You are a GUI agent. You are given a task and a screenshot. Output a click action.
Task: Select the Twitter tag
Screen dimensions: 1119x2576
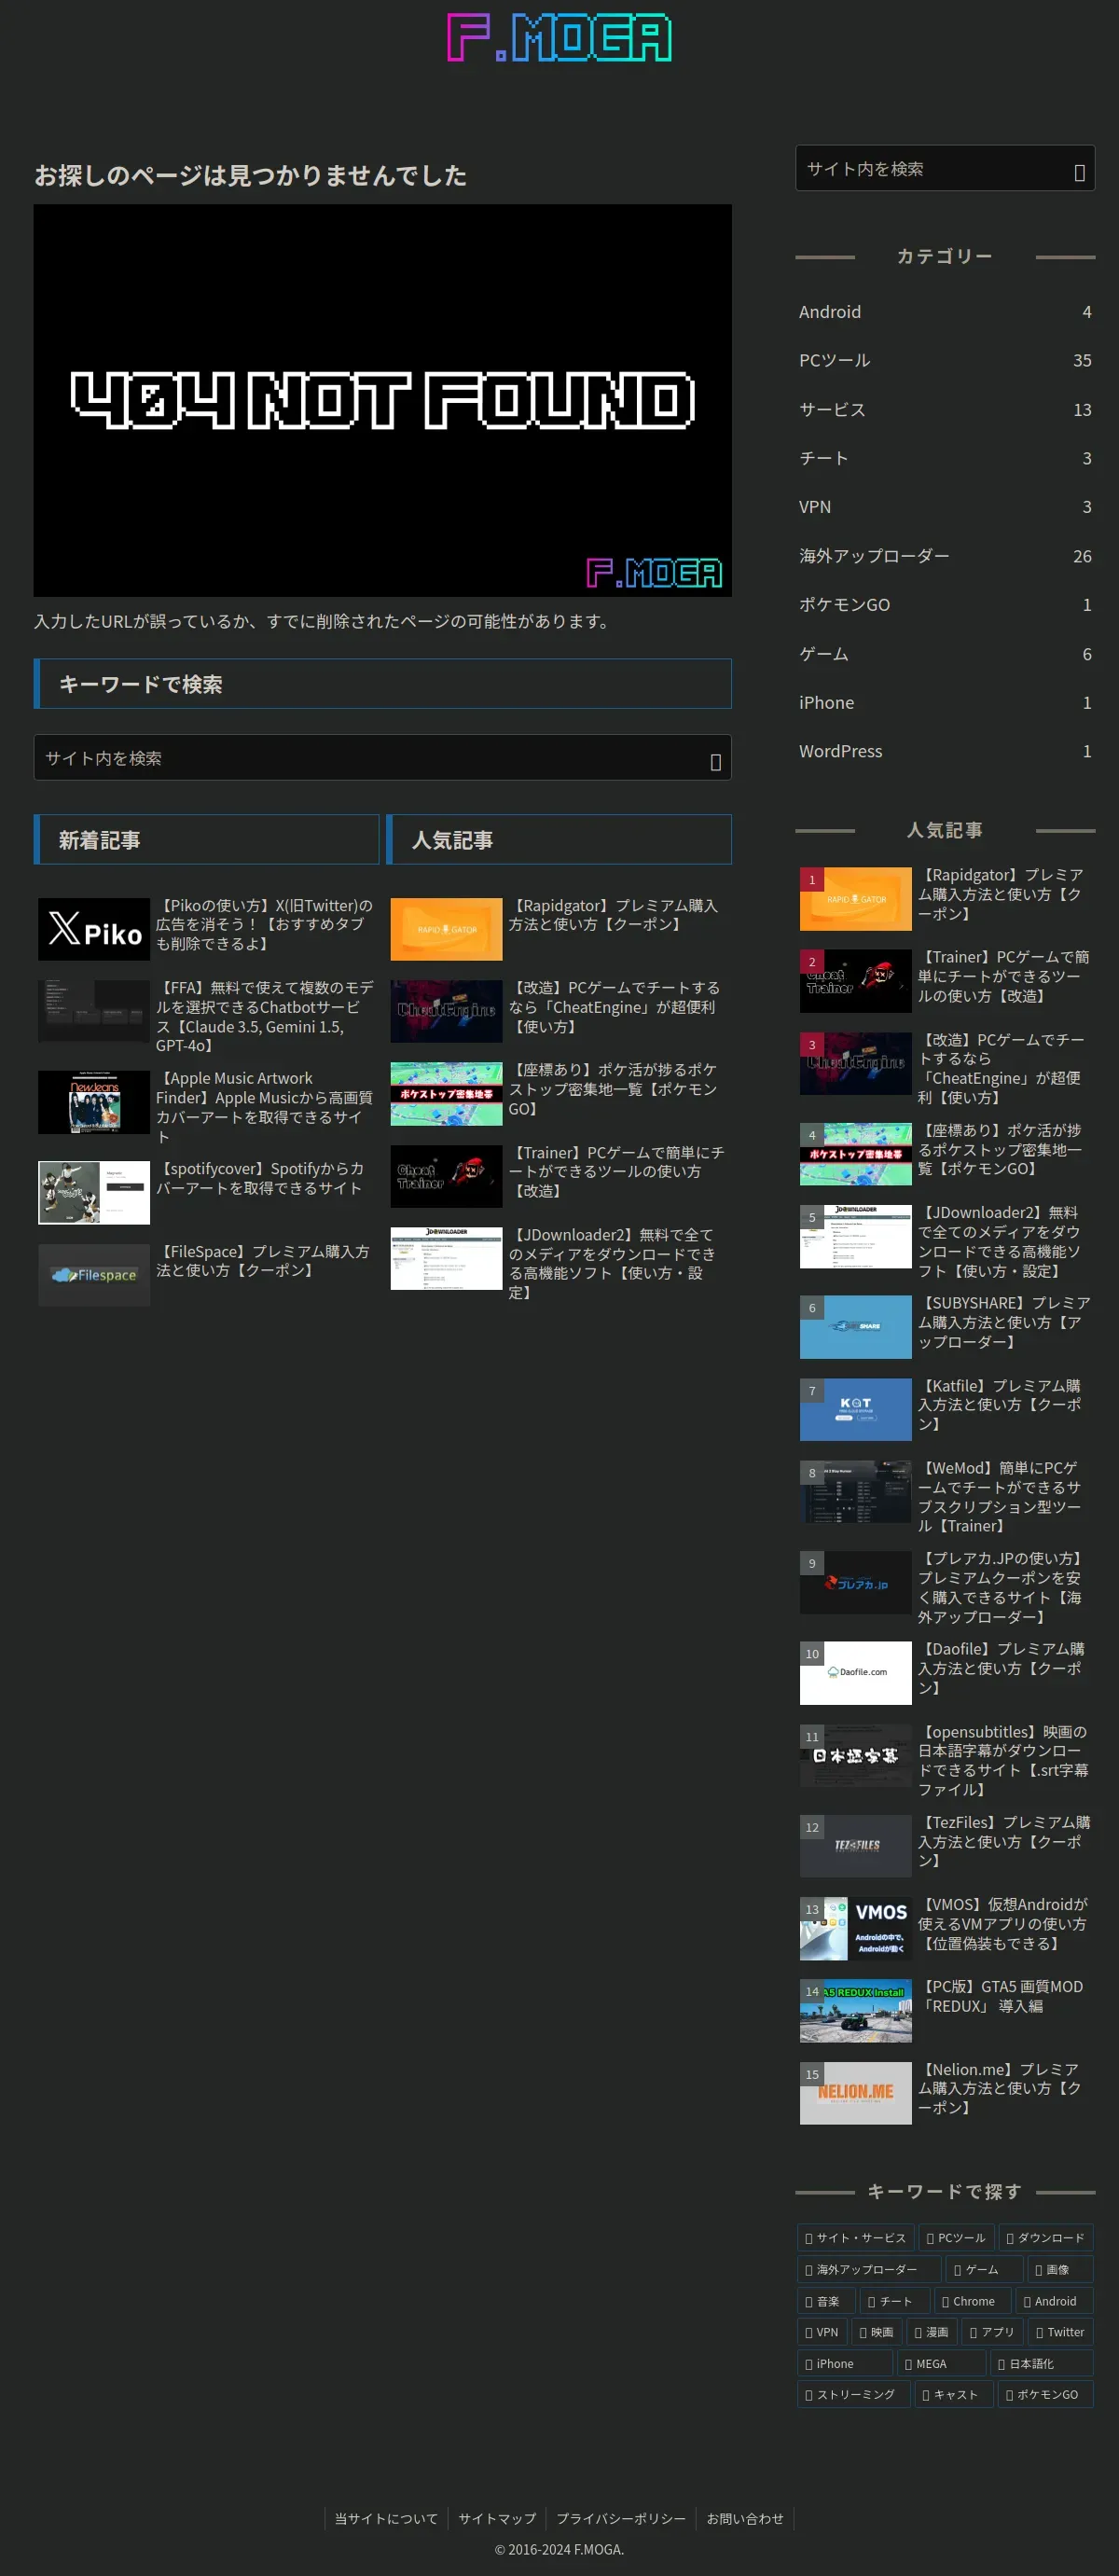coord(1060,2332)
